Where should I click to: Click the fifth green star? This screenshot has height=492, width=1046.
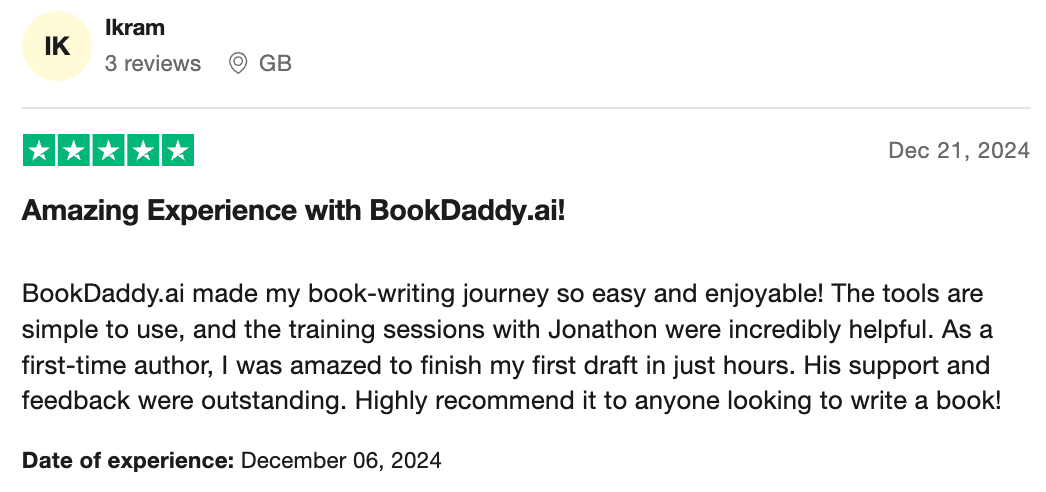point(177,151)
